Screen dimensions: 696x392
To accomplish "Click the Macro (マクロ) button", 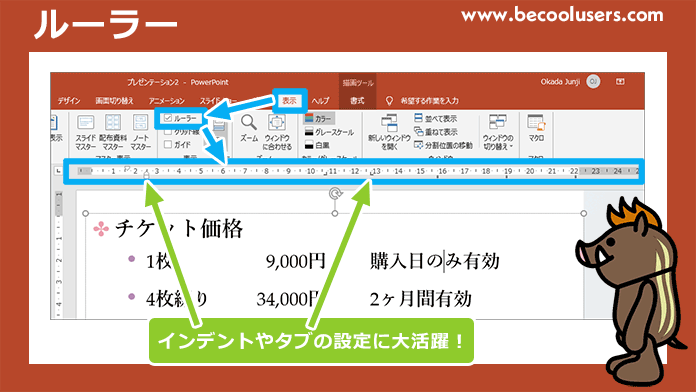I will (536, 128).
